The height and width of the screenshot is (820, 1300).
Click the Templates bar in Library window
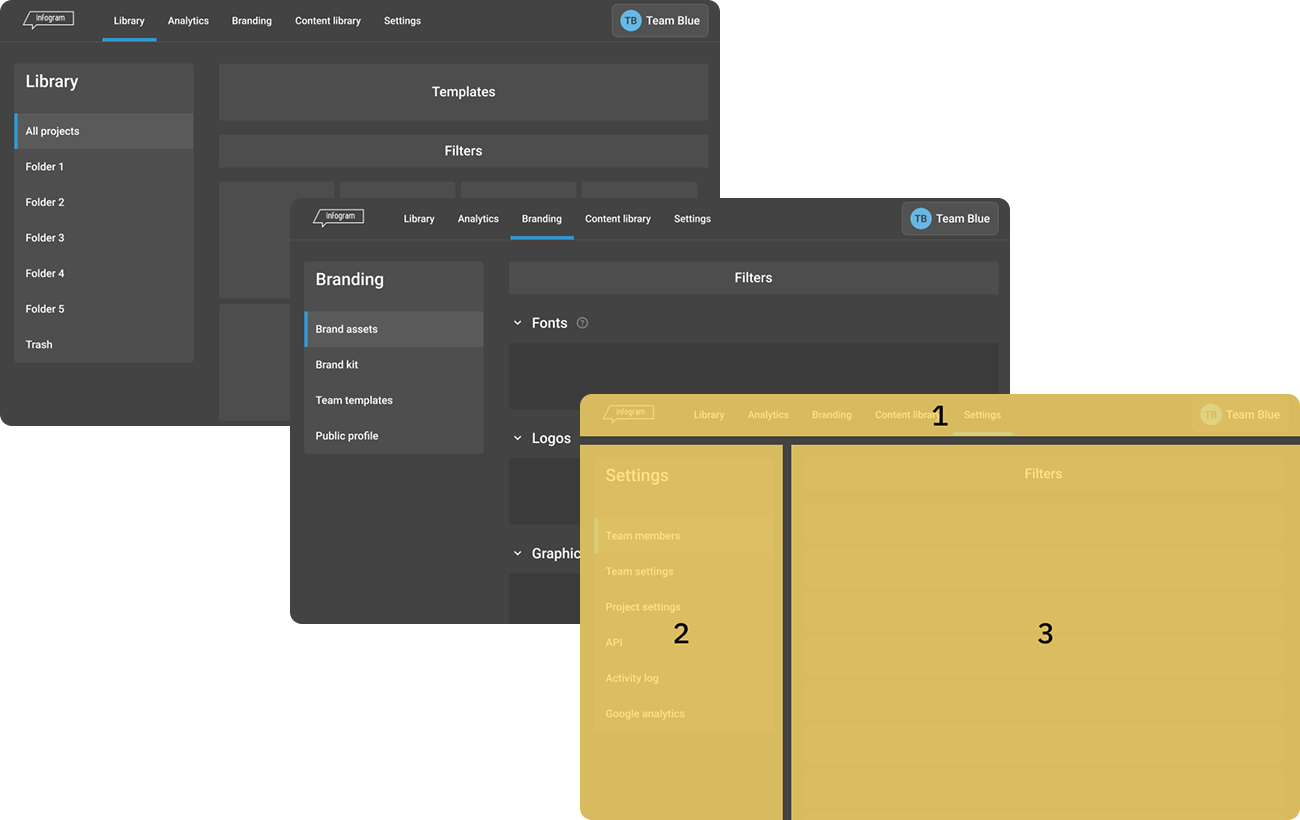[464, 92]
